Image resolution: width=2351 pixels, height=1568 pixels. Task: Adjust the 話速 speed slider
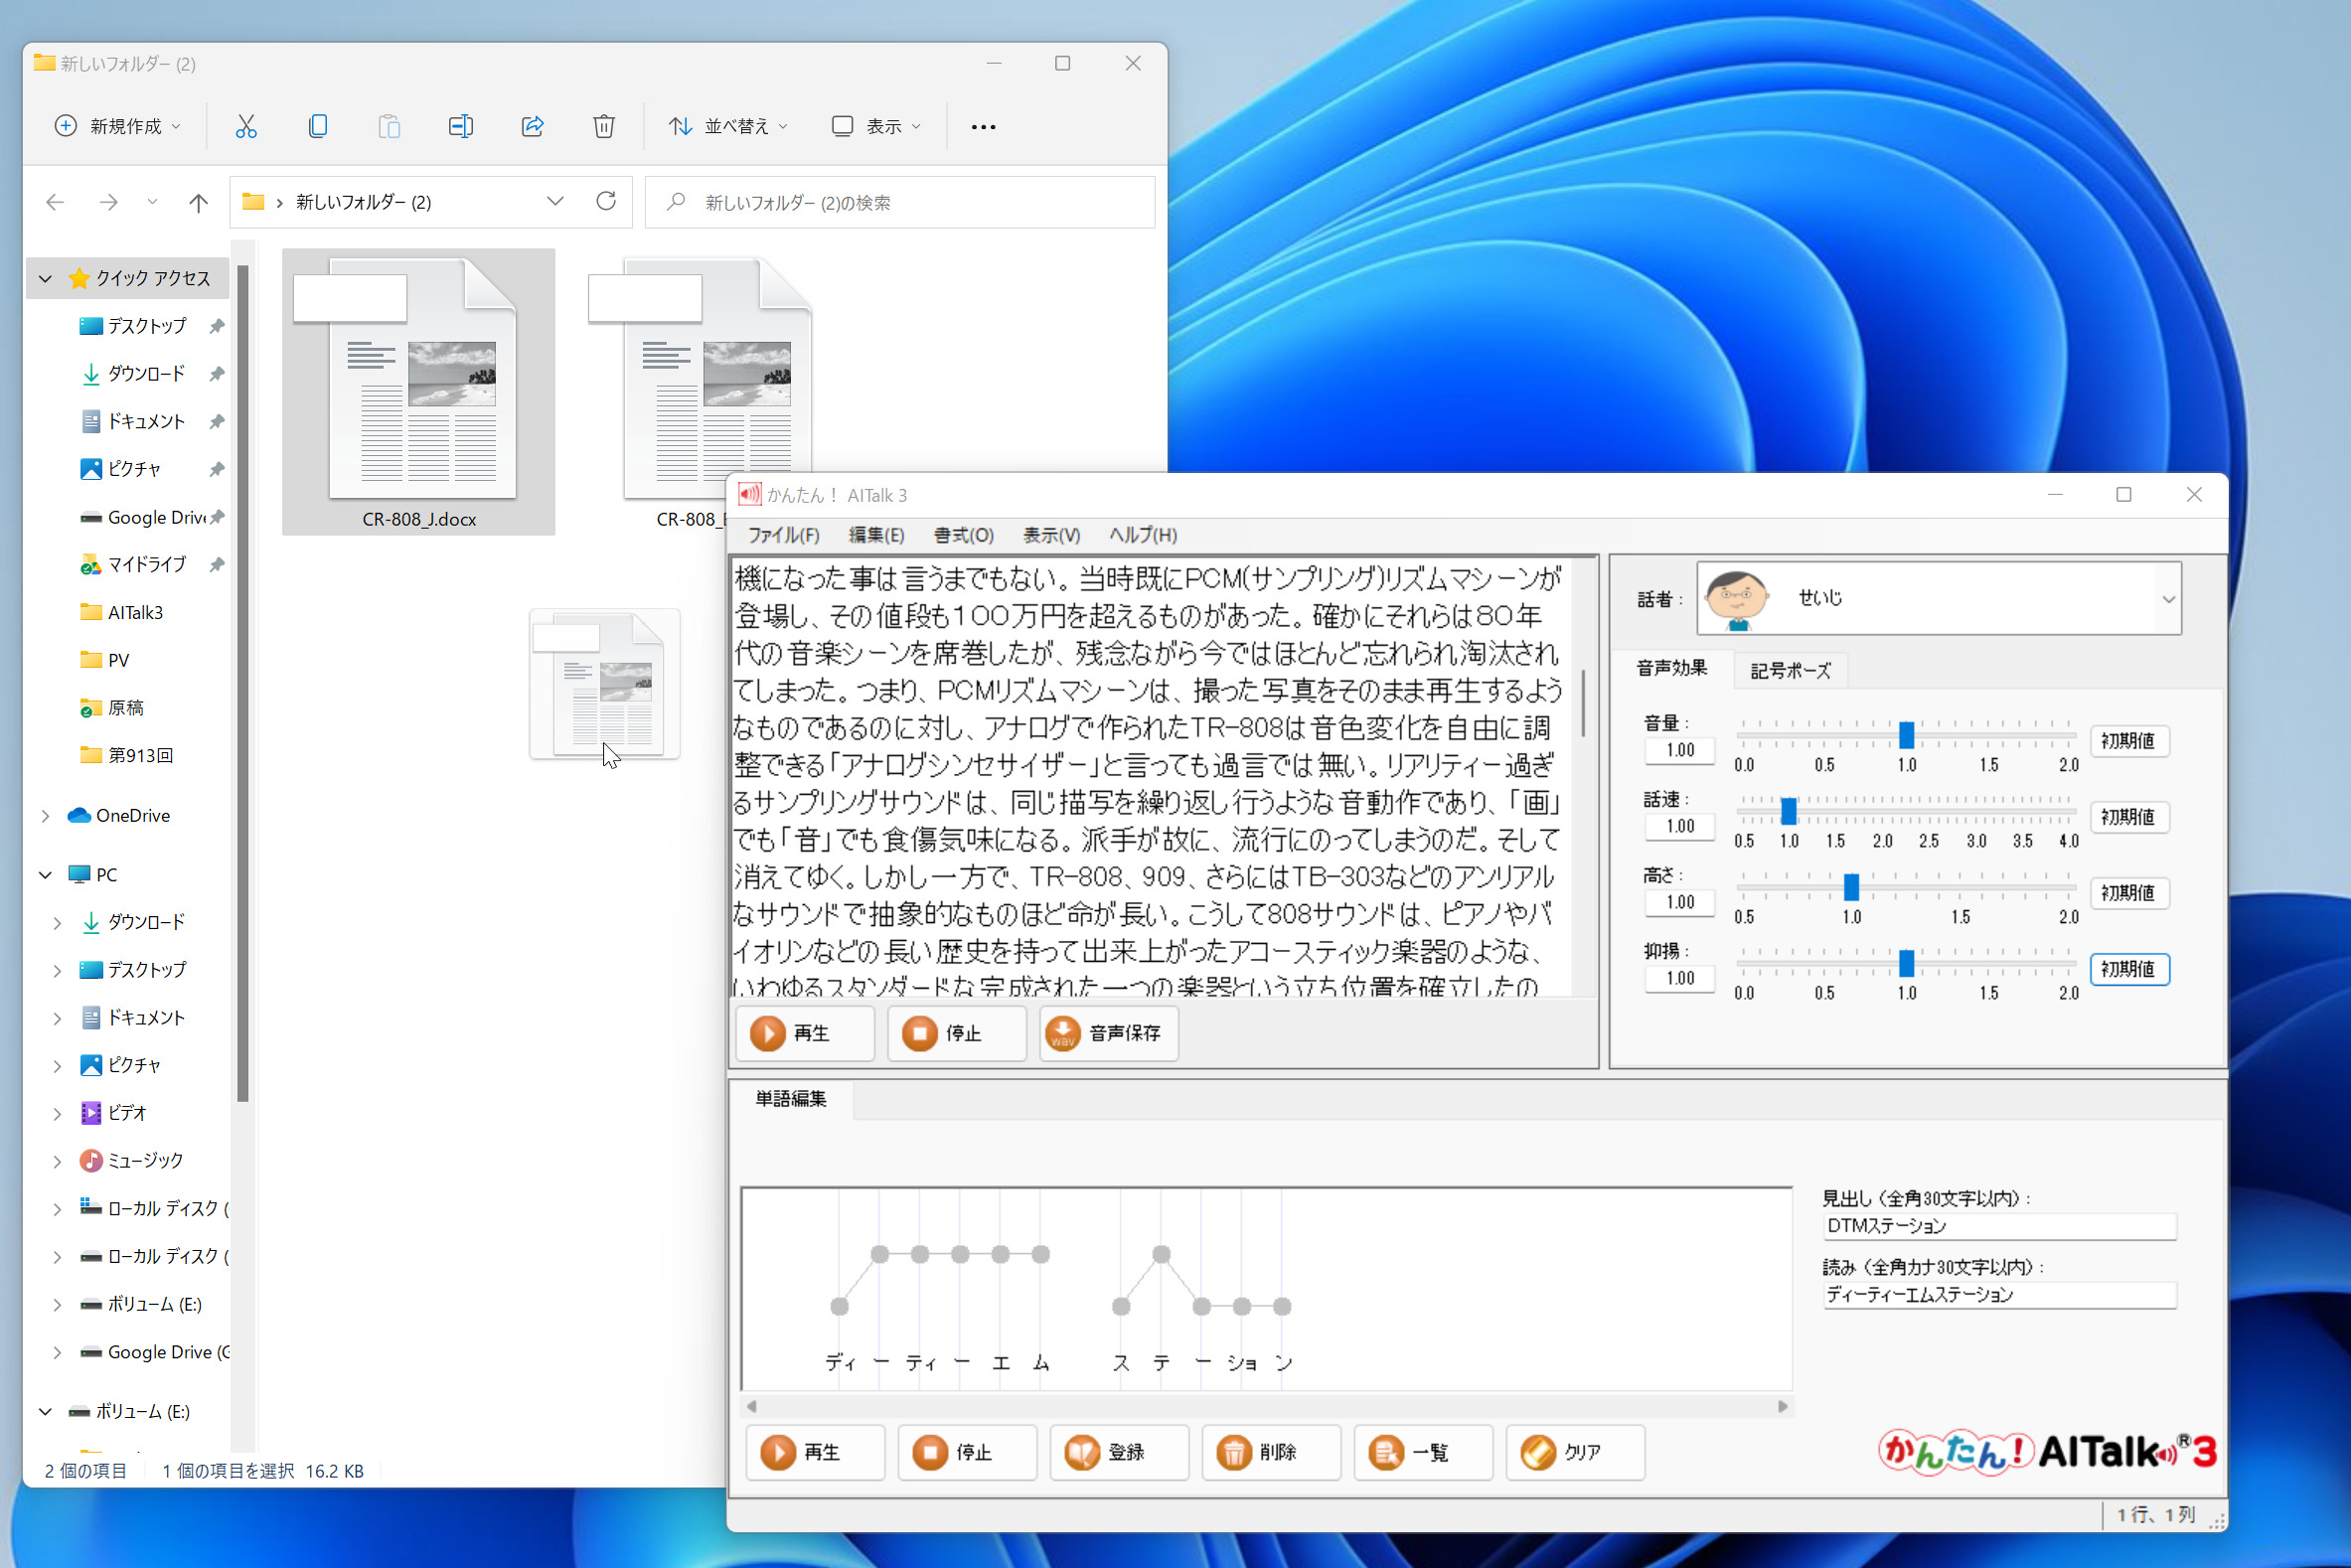(1789, 811)
